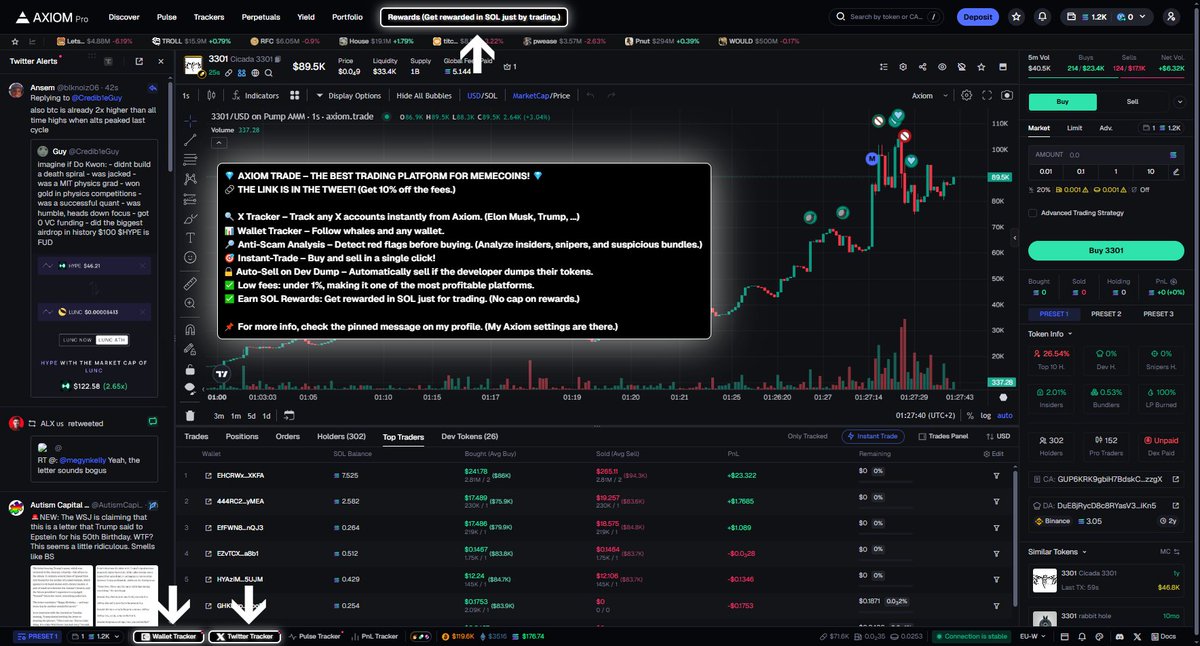Viewport: 1200px width, 646px height.
Task: Toggle chart fullscreen icon
Action: click(x=986, y=95)
